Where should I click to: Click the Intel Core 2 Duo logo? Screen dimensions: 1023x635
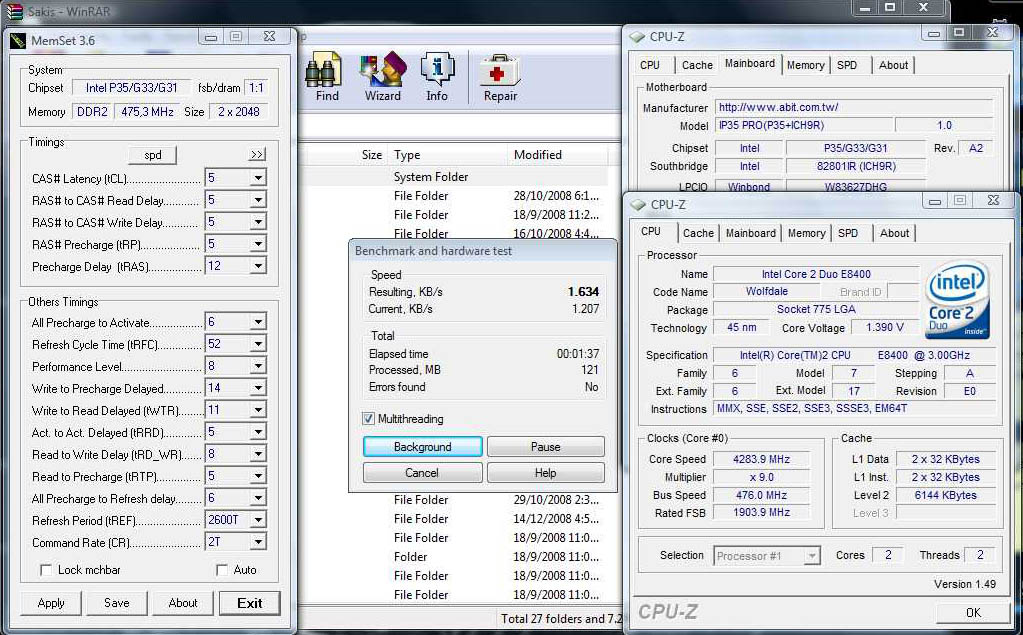(x=957, y=300)
